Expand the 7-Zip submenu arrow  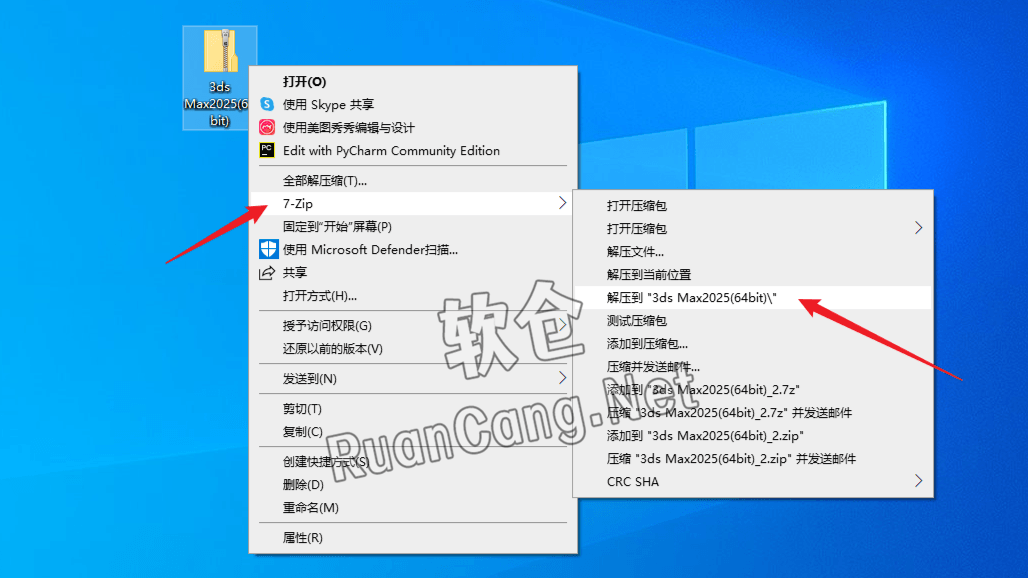[x=562, y=204]
